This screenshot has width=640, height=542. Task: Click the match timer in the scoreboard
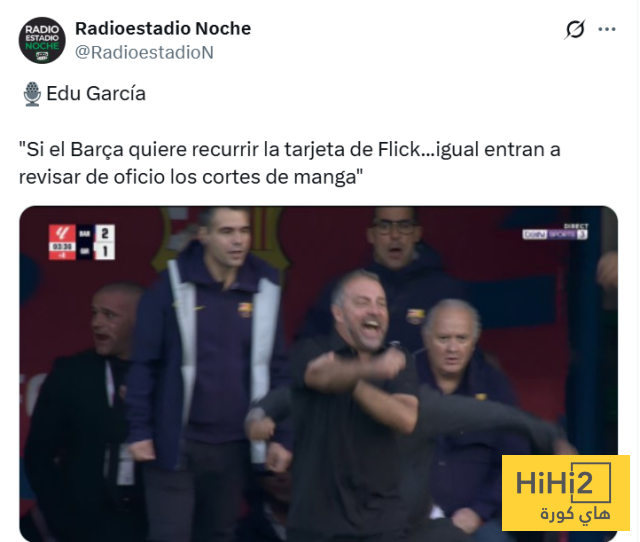[x=62, y=247]
